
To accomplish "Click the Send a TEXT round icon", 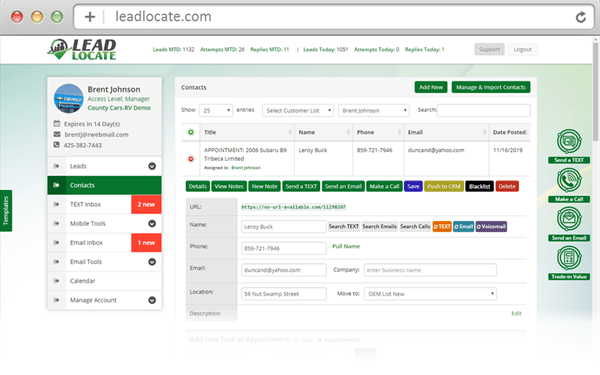I will point(569,141).
